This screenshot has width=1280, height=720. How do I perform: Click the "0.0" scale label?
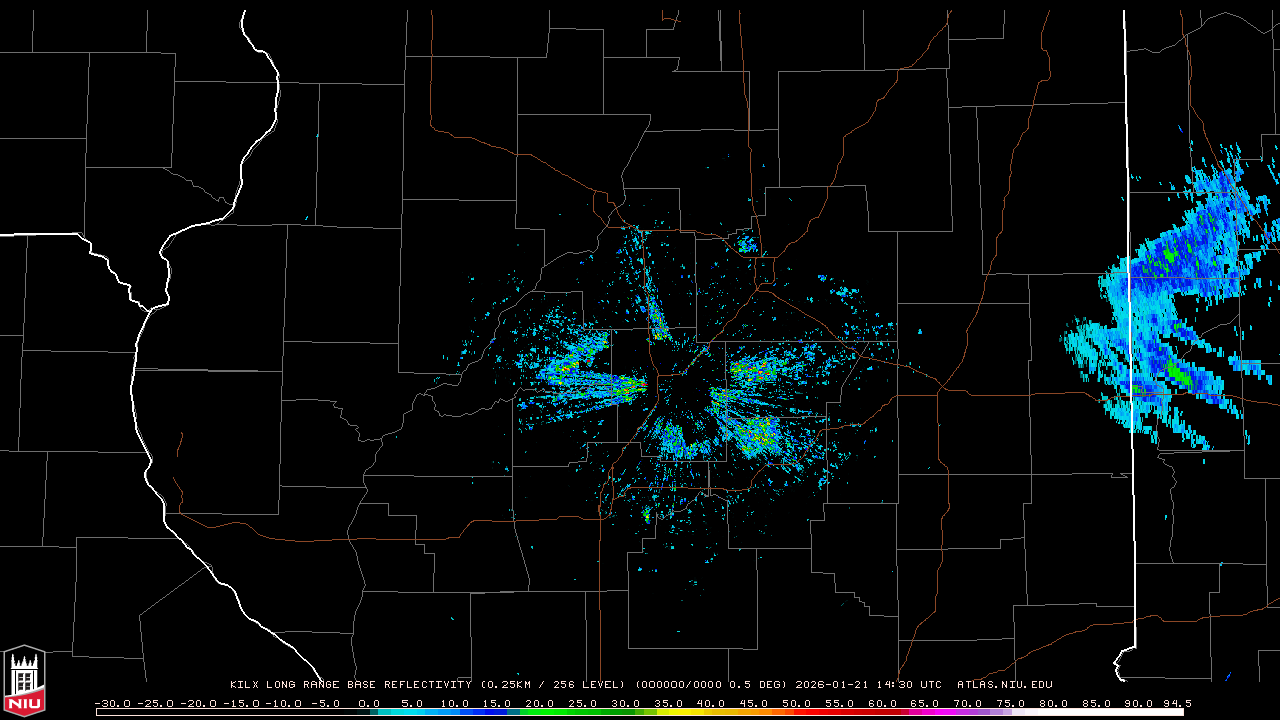pos(369,703)
